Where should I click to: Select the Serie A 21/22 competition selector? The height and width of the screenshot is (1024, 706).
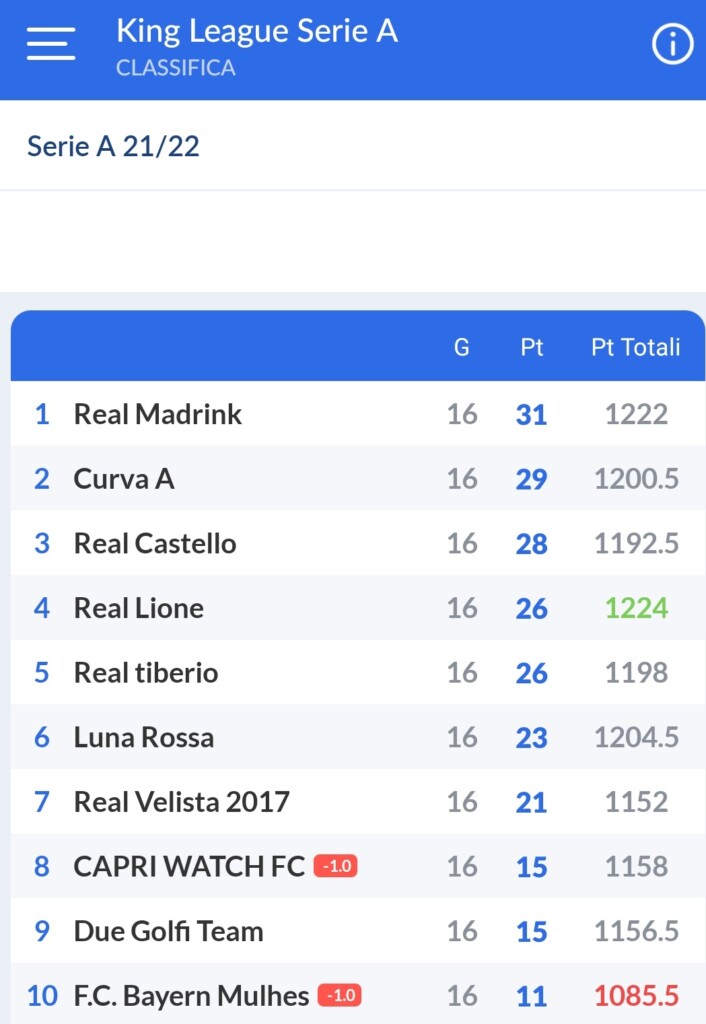(353, 146)
